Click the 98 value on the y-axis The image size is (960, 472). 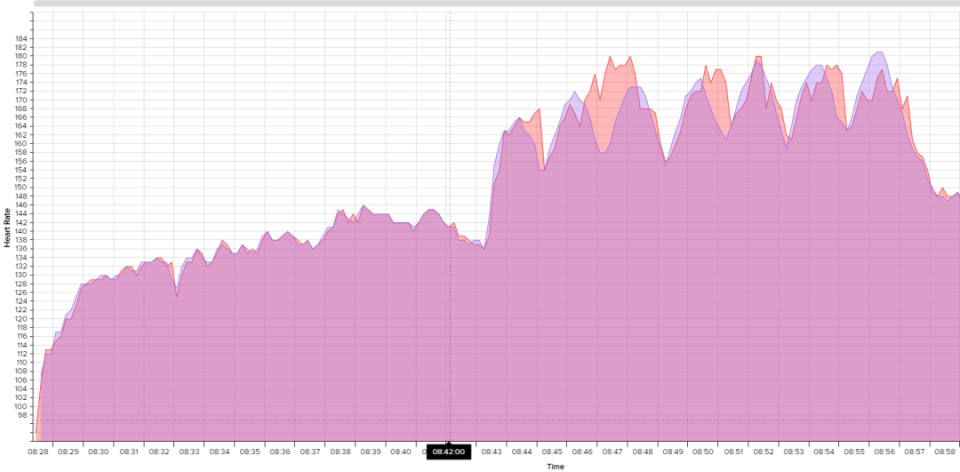(x=24, y=415)
